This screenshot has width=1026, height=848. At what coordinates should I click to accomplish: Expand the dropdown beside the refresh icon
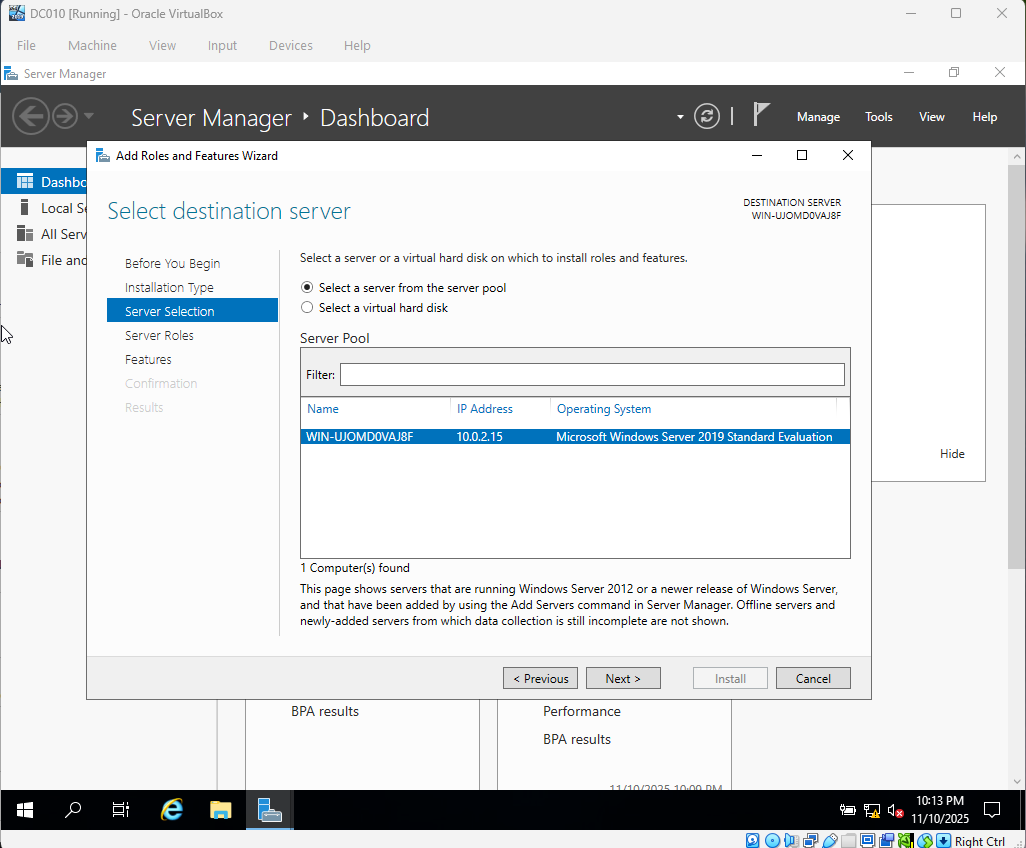(x=679, y=116)
